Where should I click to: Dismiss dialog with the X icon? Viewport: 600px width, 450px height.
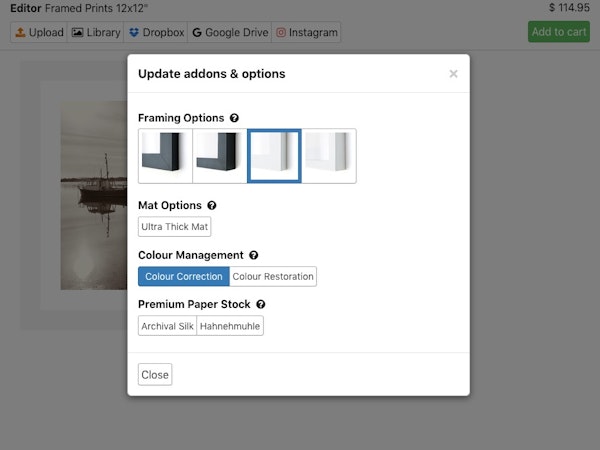tap(453, 74)
